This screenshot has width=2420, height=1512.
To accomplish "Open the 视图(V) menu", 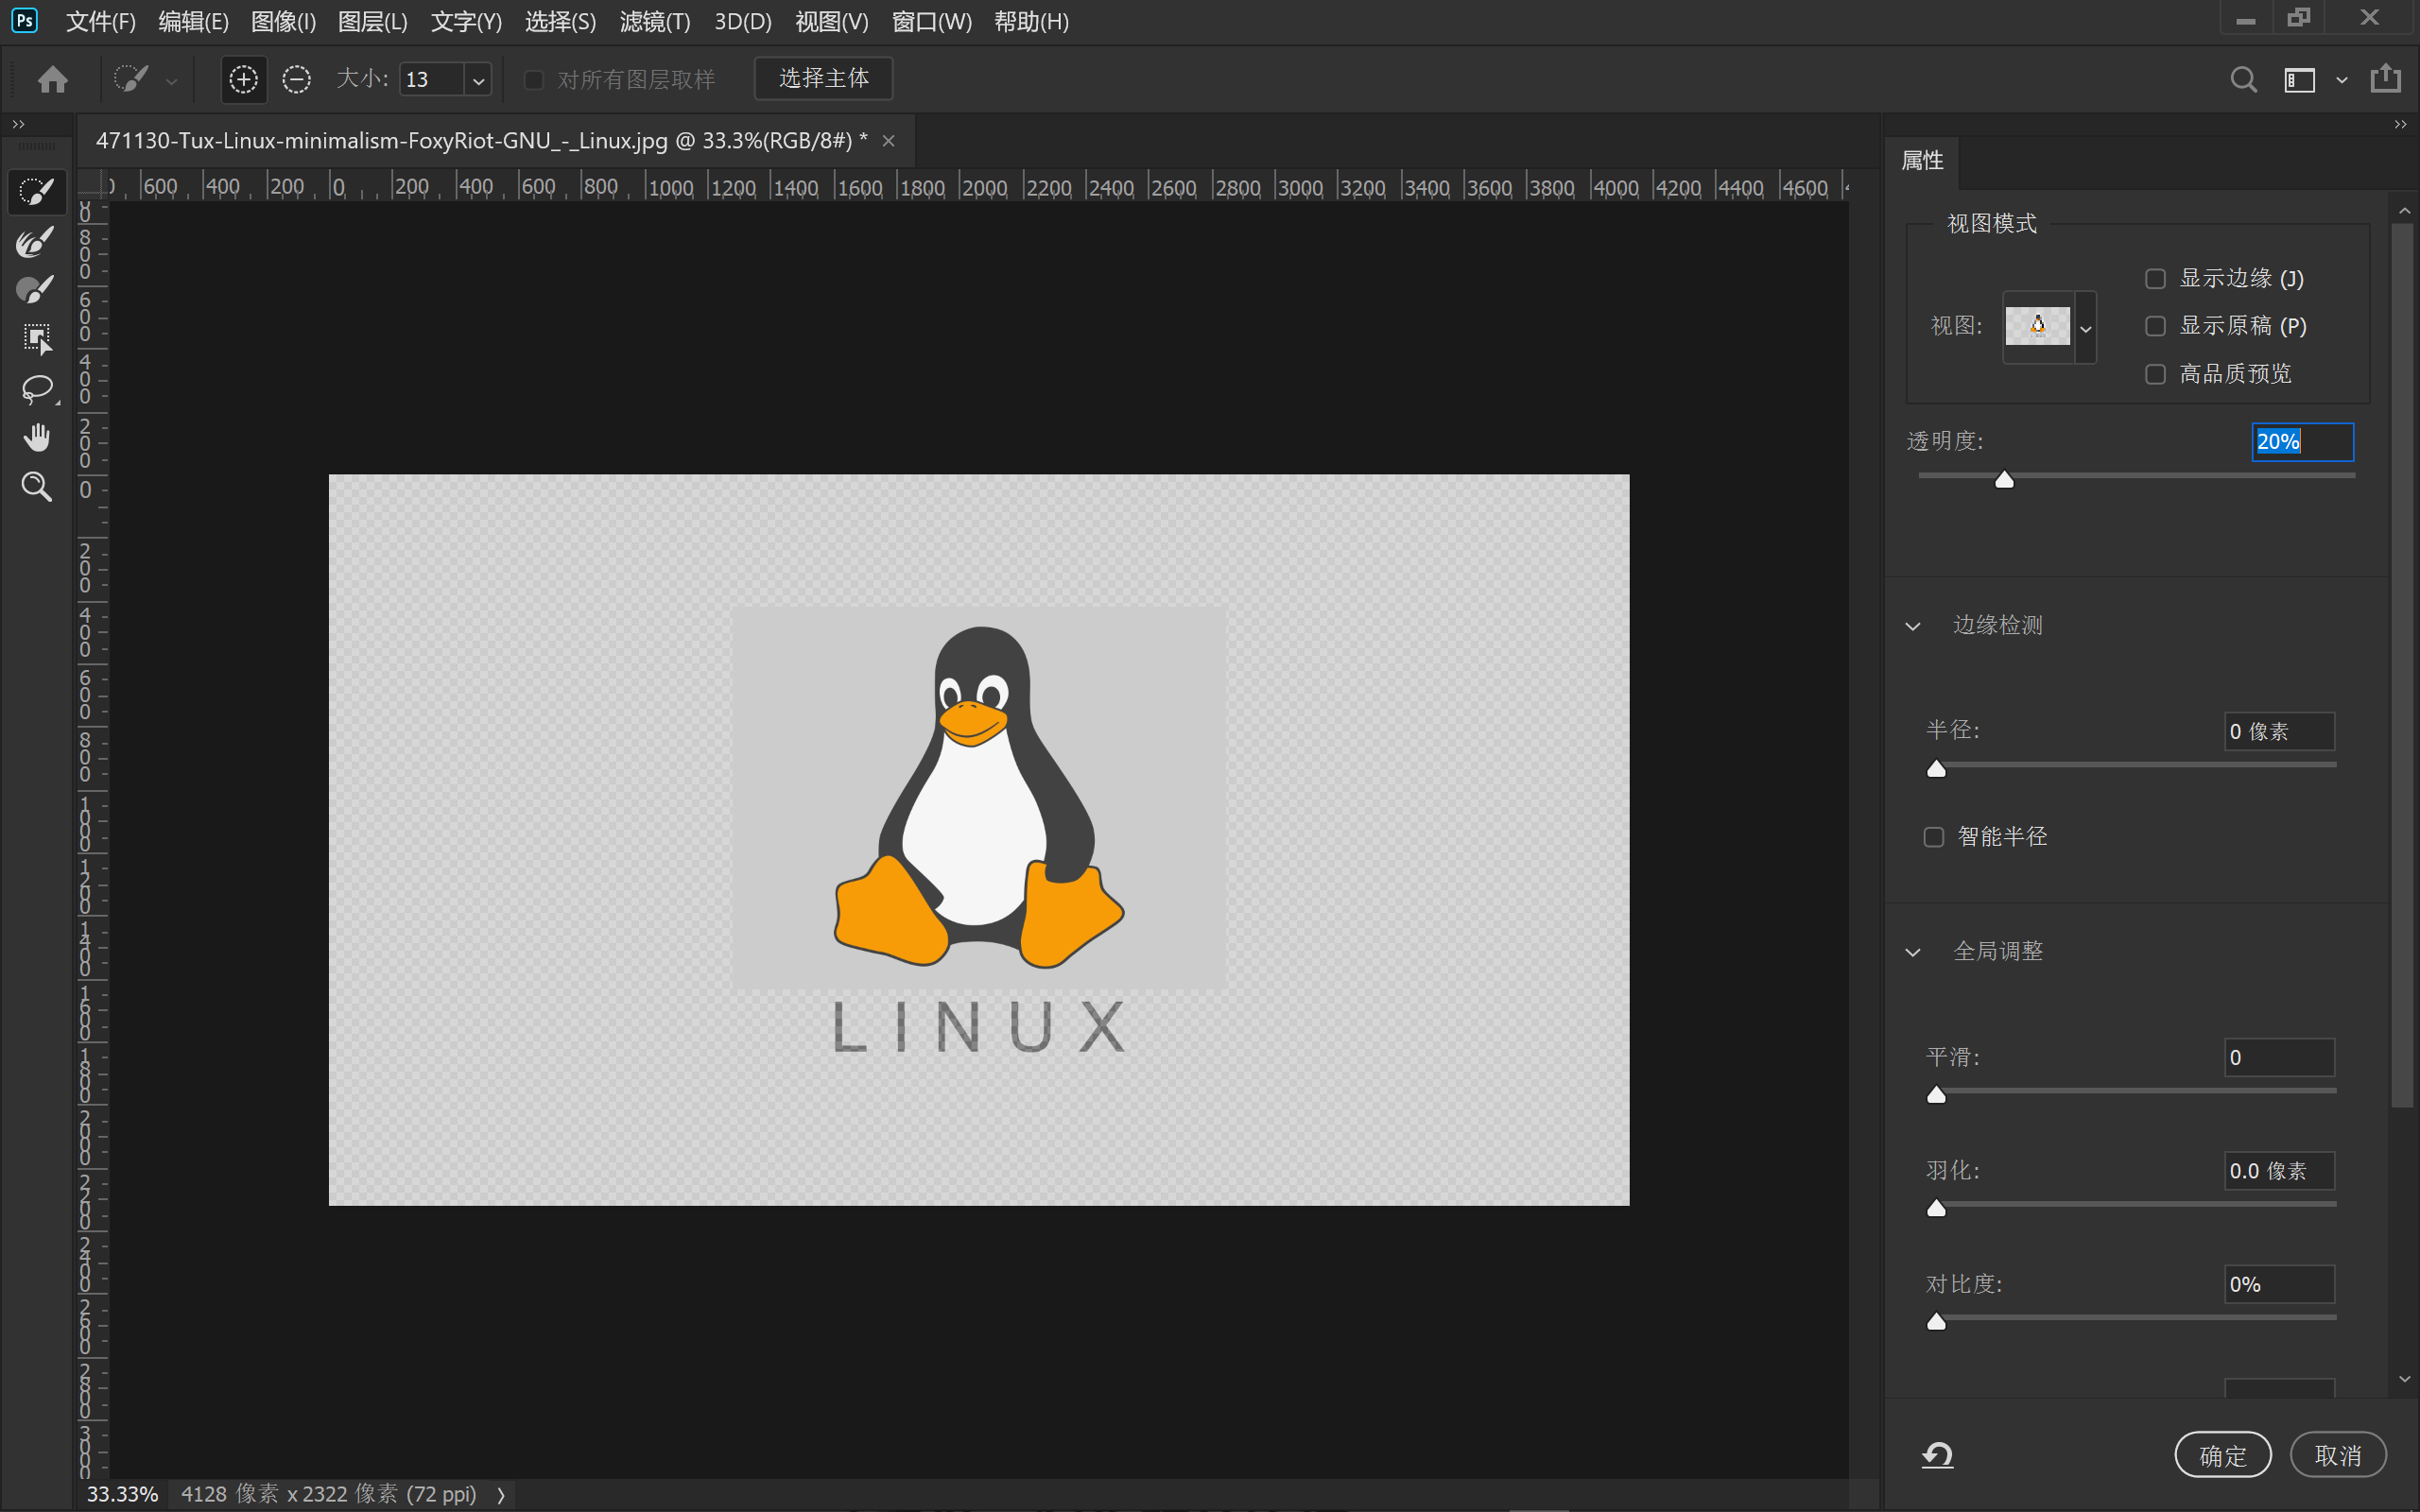I will 831,21.
